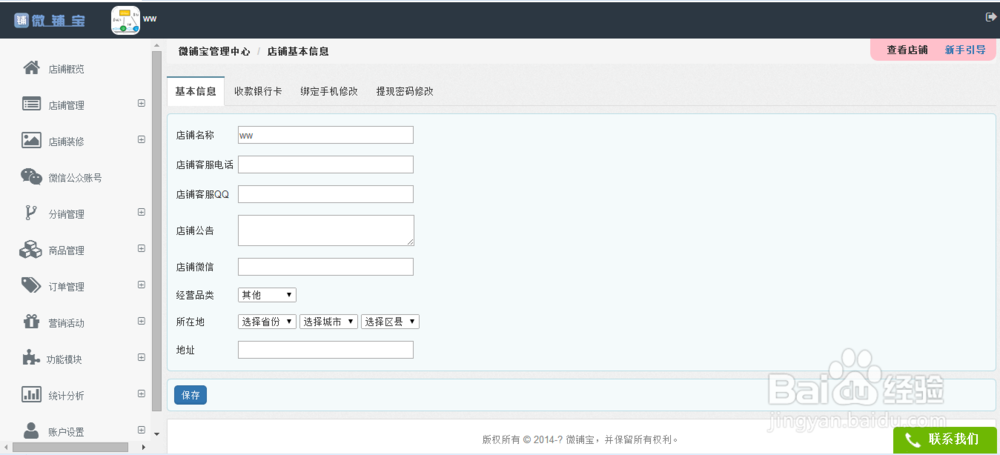The width and height of the screenshot is (1000, 455).
Task: Open the 新手引导 guide link
Action: point(966,50)
